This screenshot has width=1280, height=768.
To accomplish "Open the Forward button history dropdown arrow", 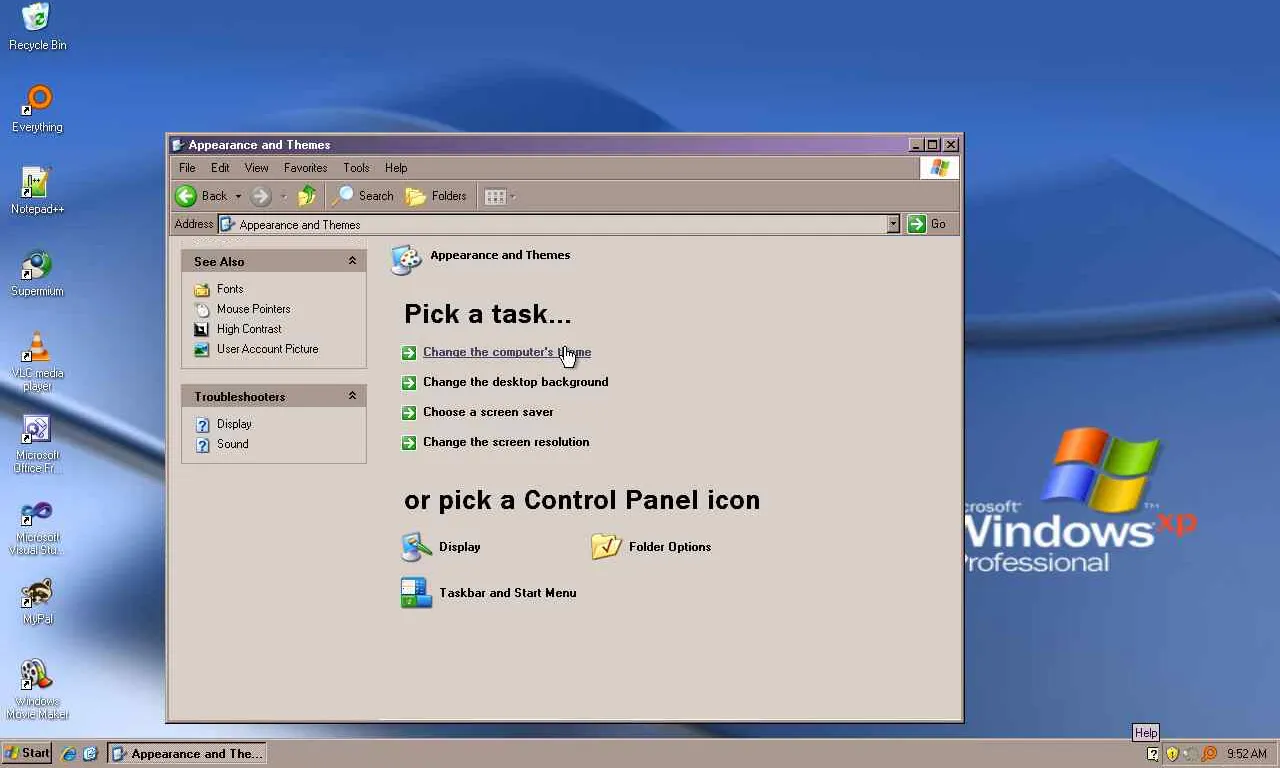I will point(283,196).
